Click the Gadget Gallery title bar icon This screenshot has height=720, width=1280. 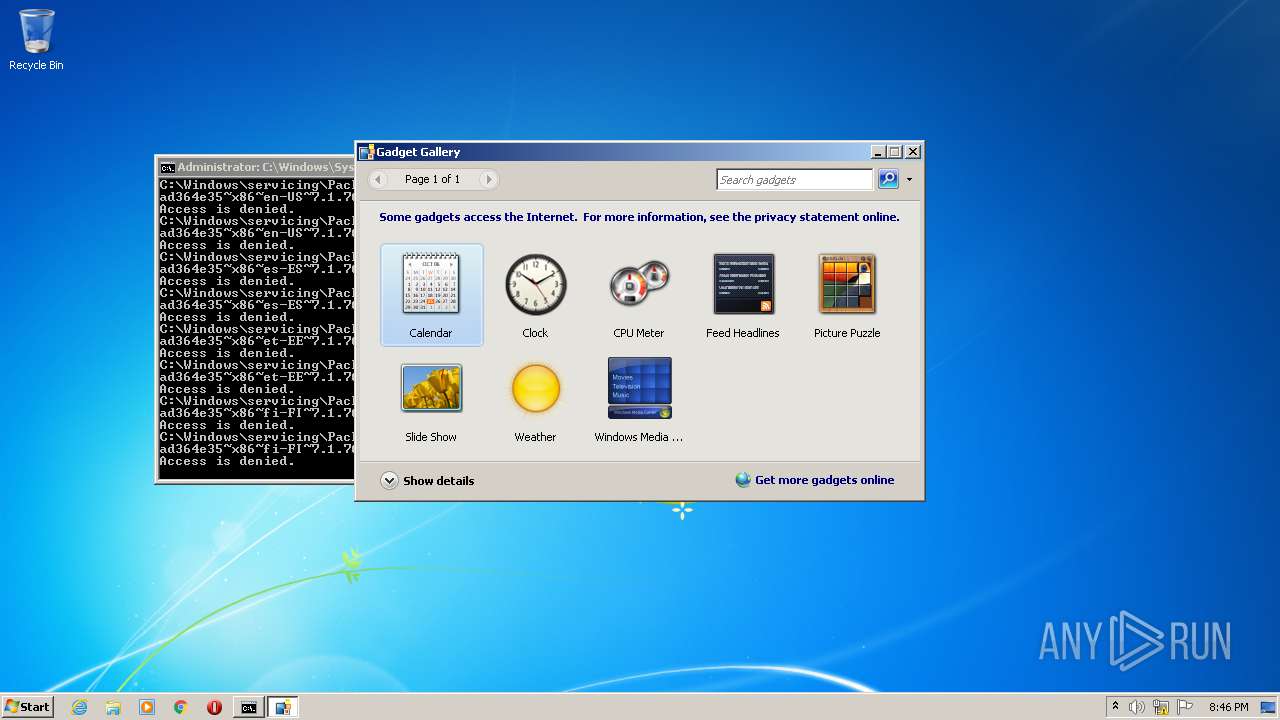(366, 152)
